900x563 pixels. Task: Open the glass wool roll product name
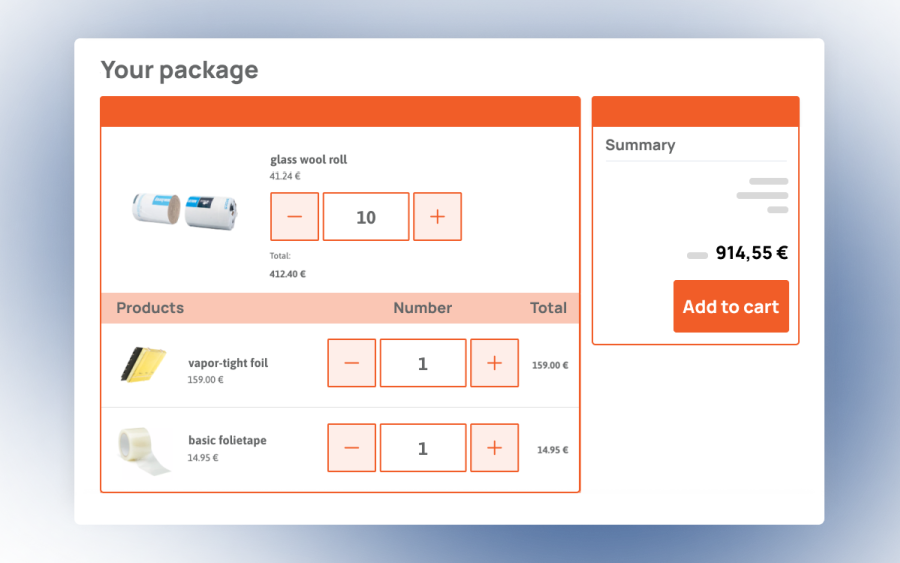click(x=308, y=160)
